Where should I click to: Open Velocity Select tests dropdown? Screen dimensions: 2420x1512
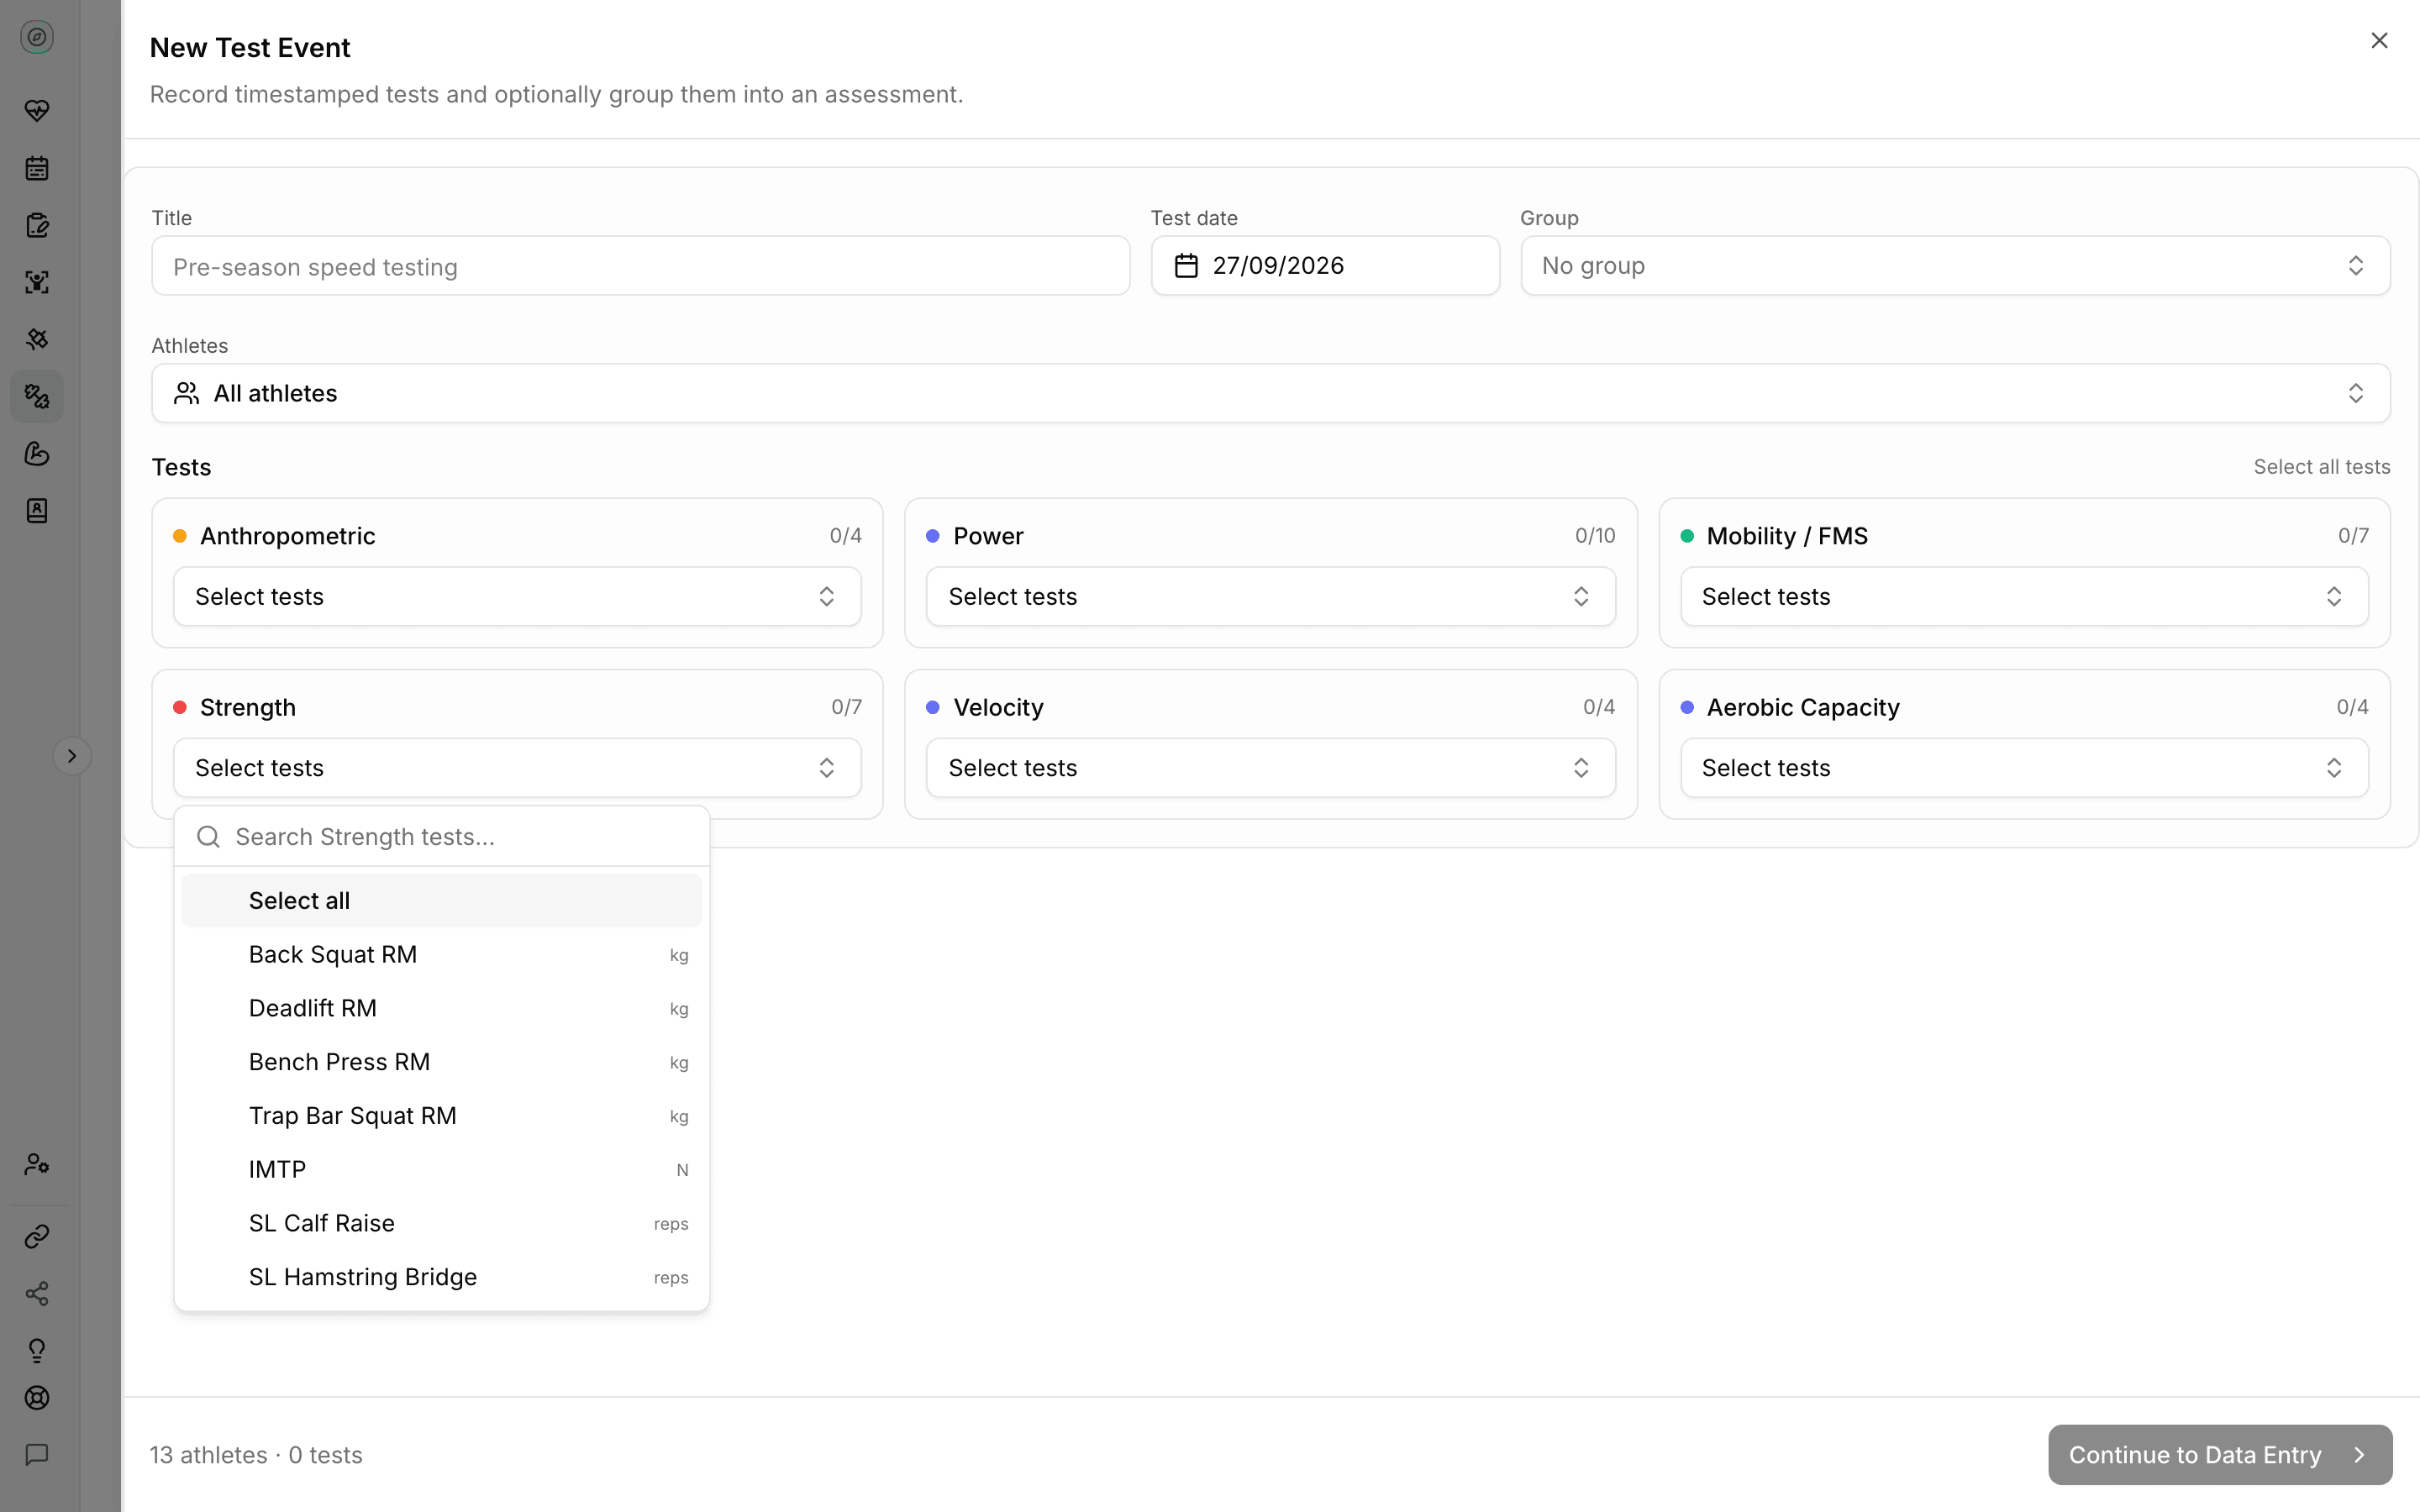(x=1270, y=768)
